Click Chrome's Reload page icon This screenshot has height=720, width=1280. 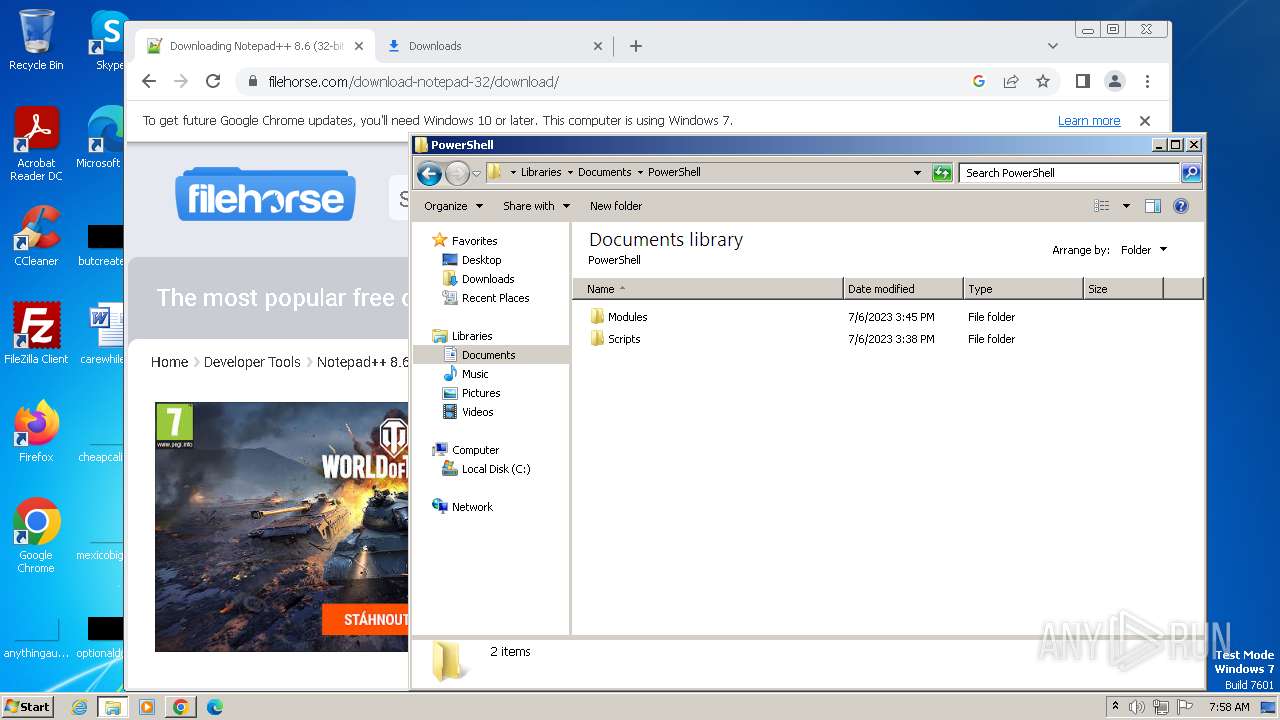pyautogui.click(x=213, y=81)
